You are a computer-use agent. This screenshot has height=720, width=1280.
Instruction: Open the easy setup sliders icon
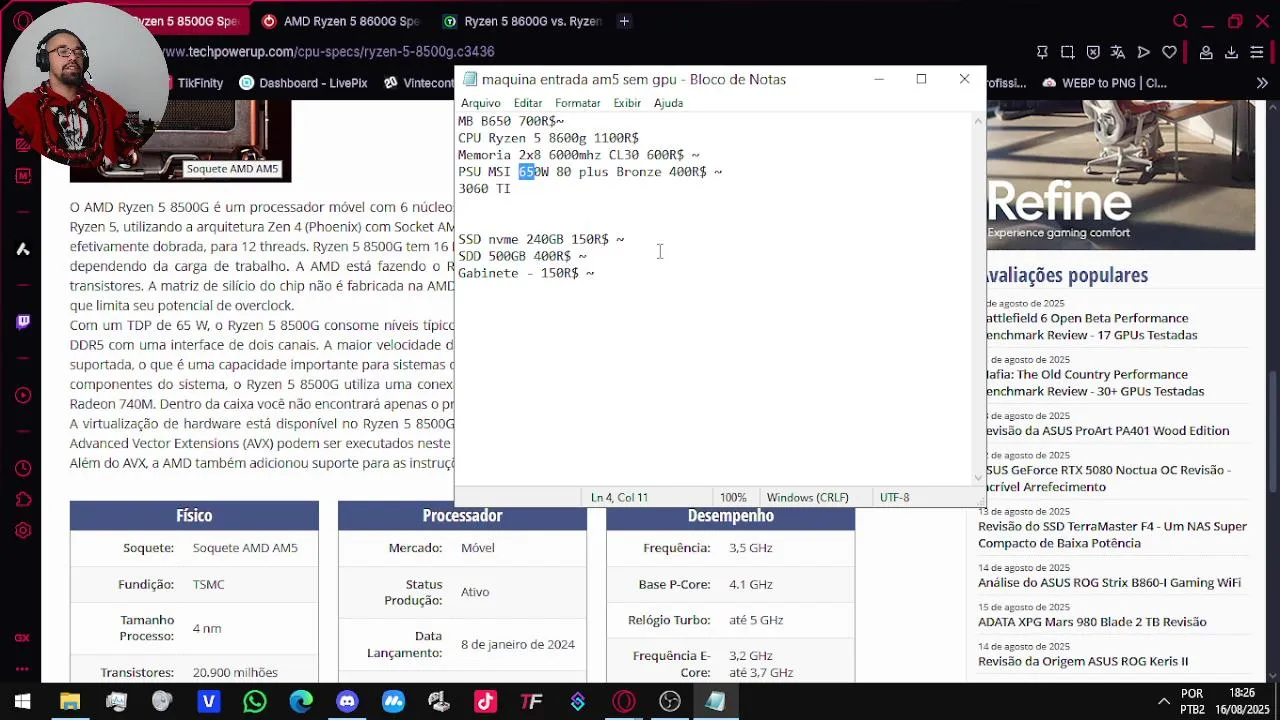(1257, 52)
